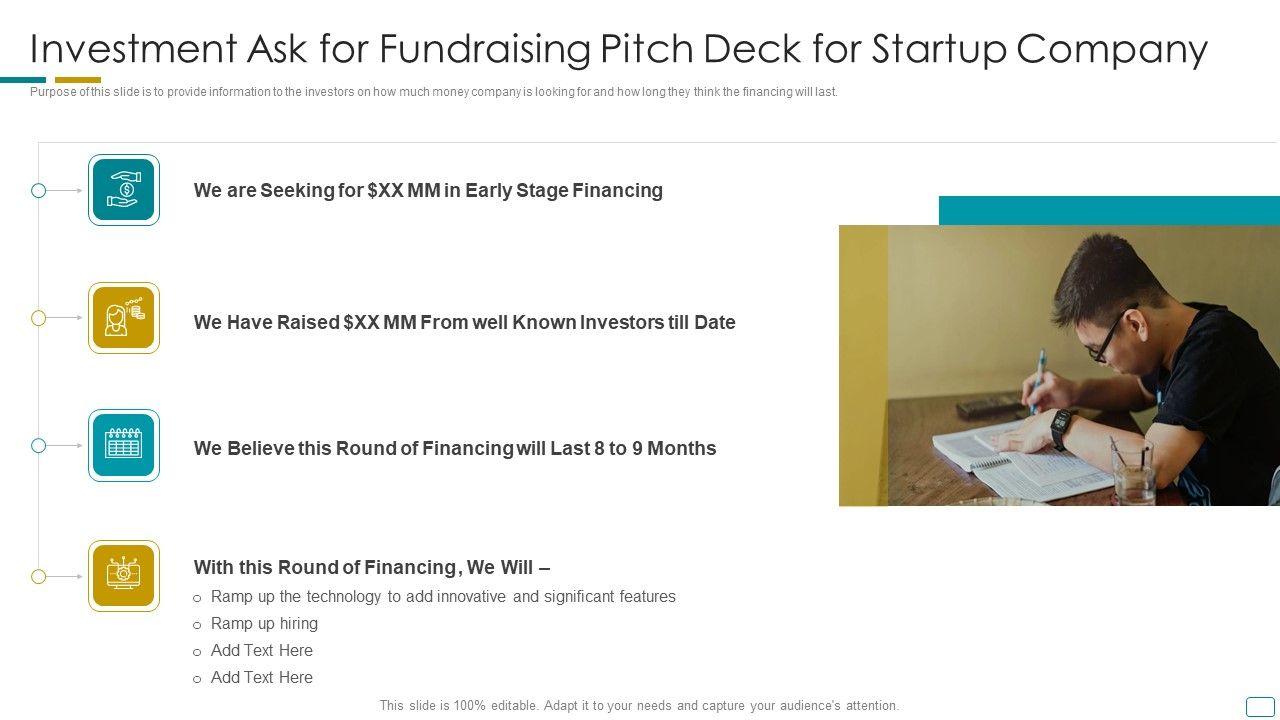
Task: Click the investor with coins icon
Action: tap(124, 318)
